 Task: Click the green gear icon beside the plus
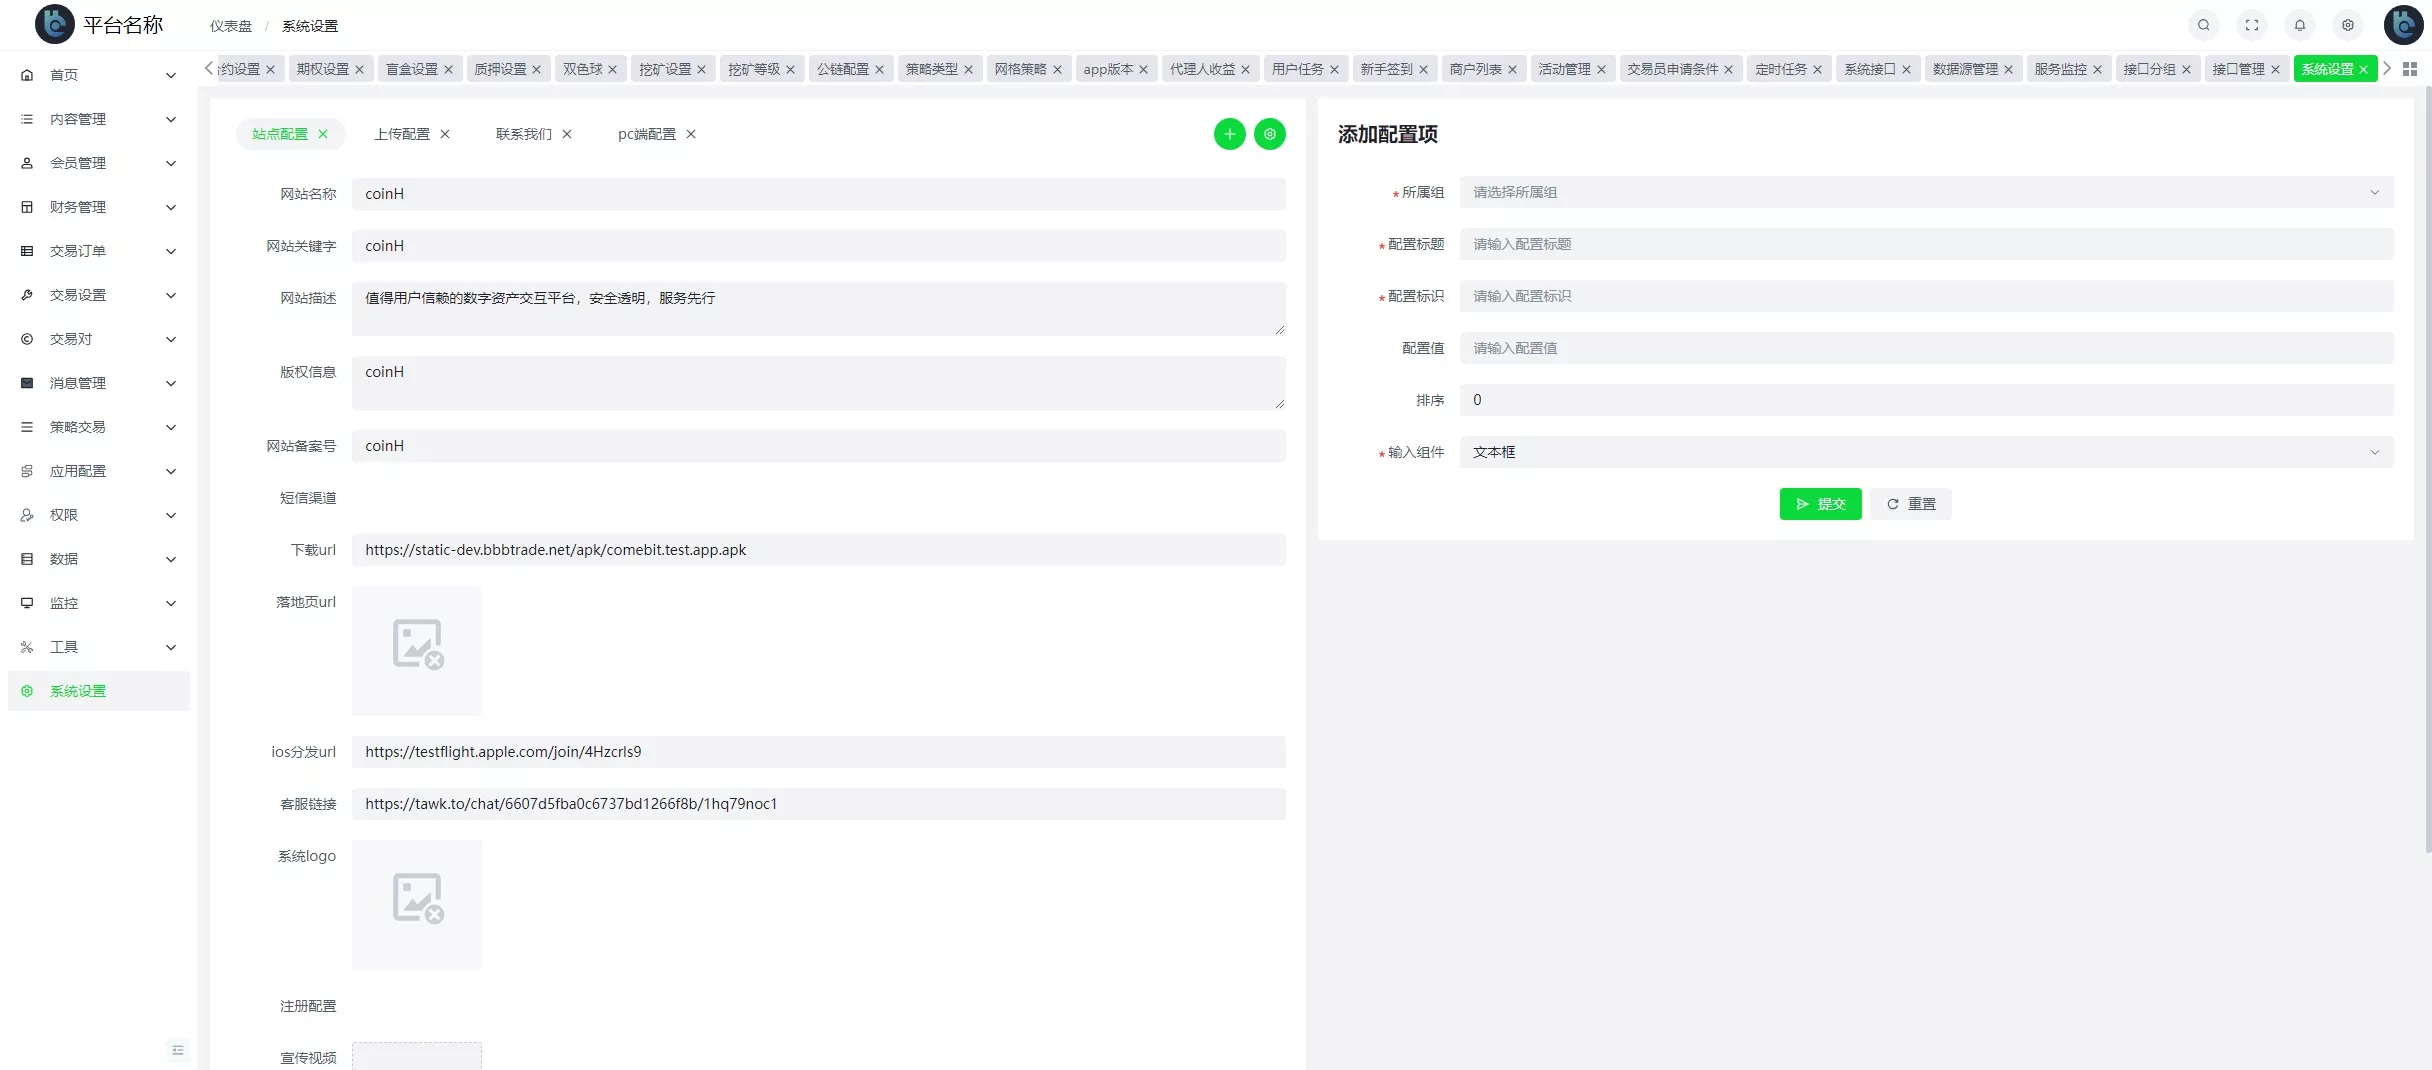(x=1270, y=133)
